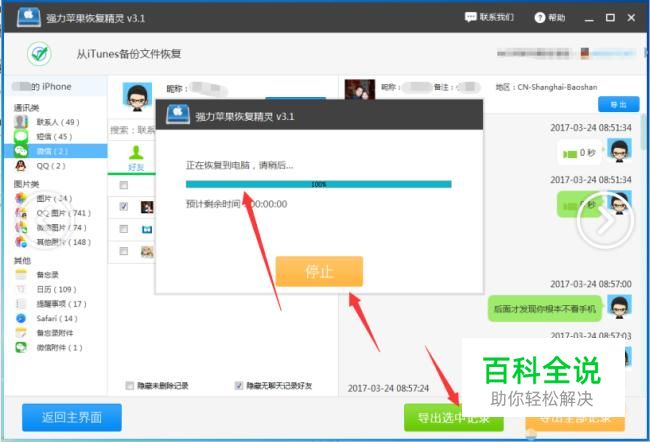Click the 搜索 contact search field
Screen dimensions: 650x442
[x=132, y=130]
